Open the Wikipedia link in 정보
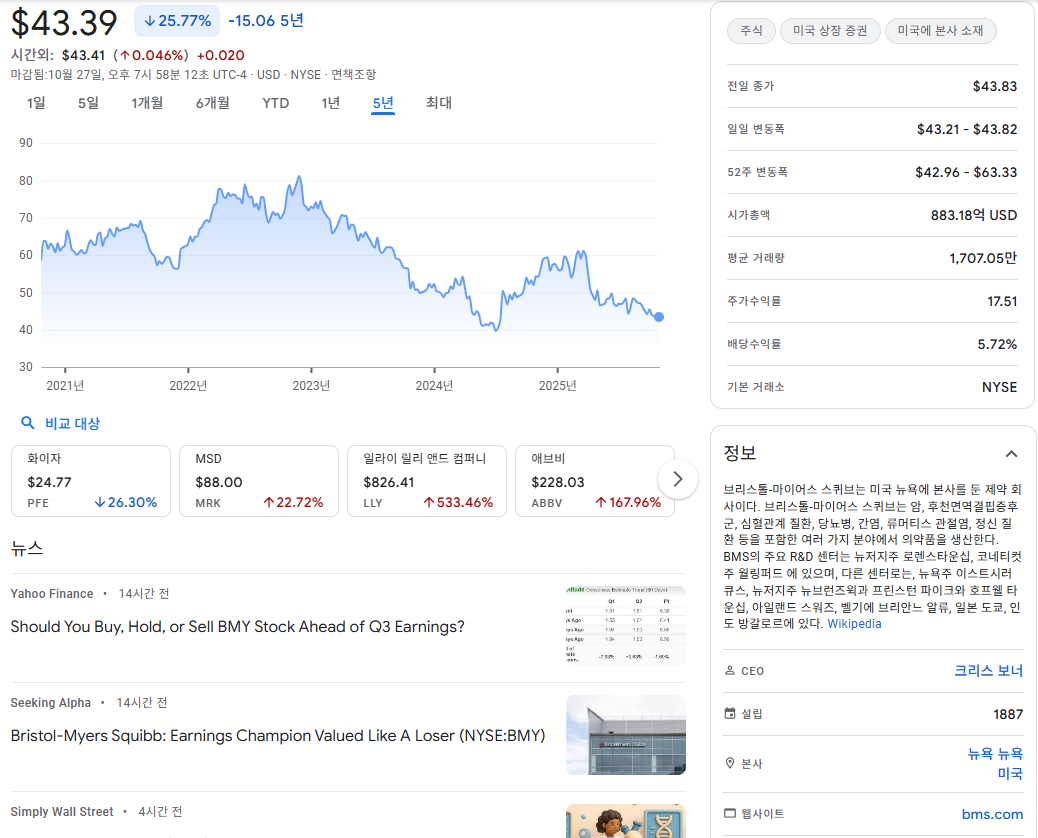The height and width of the screenshot is (838, 1038). tap(854, 624)
